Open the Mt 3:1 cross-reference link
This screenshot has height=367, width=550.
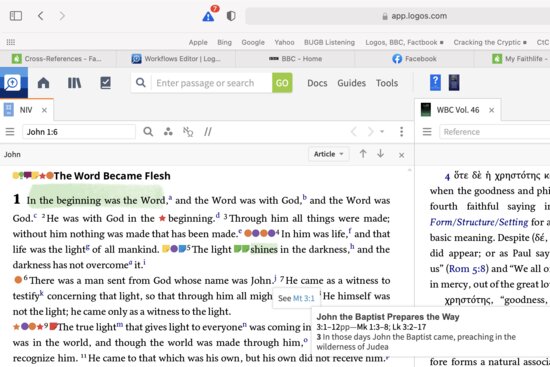(304, 298)
